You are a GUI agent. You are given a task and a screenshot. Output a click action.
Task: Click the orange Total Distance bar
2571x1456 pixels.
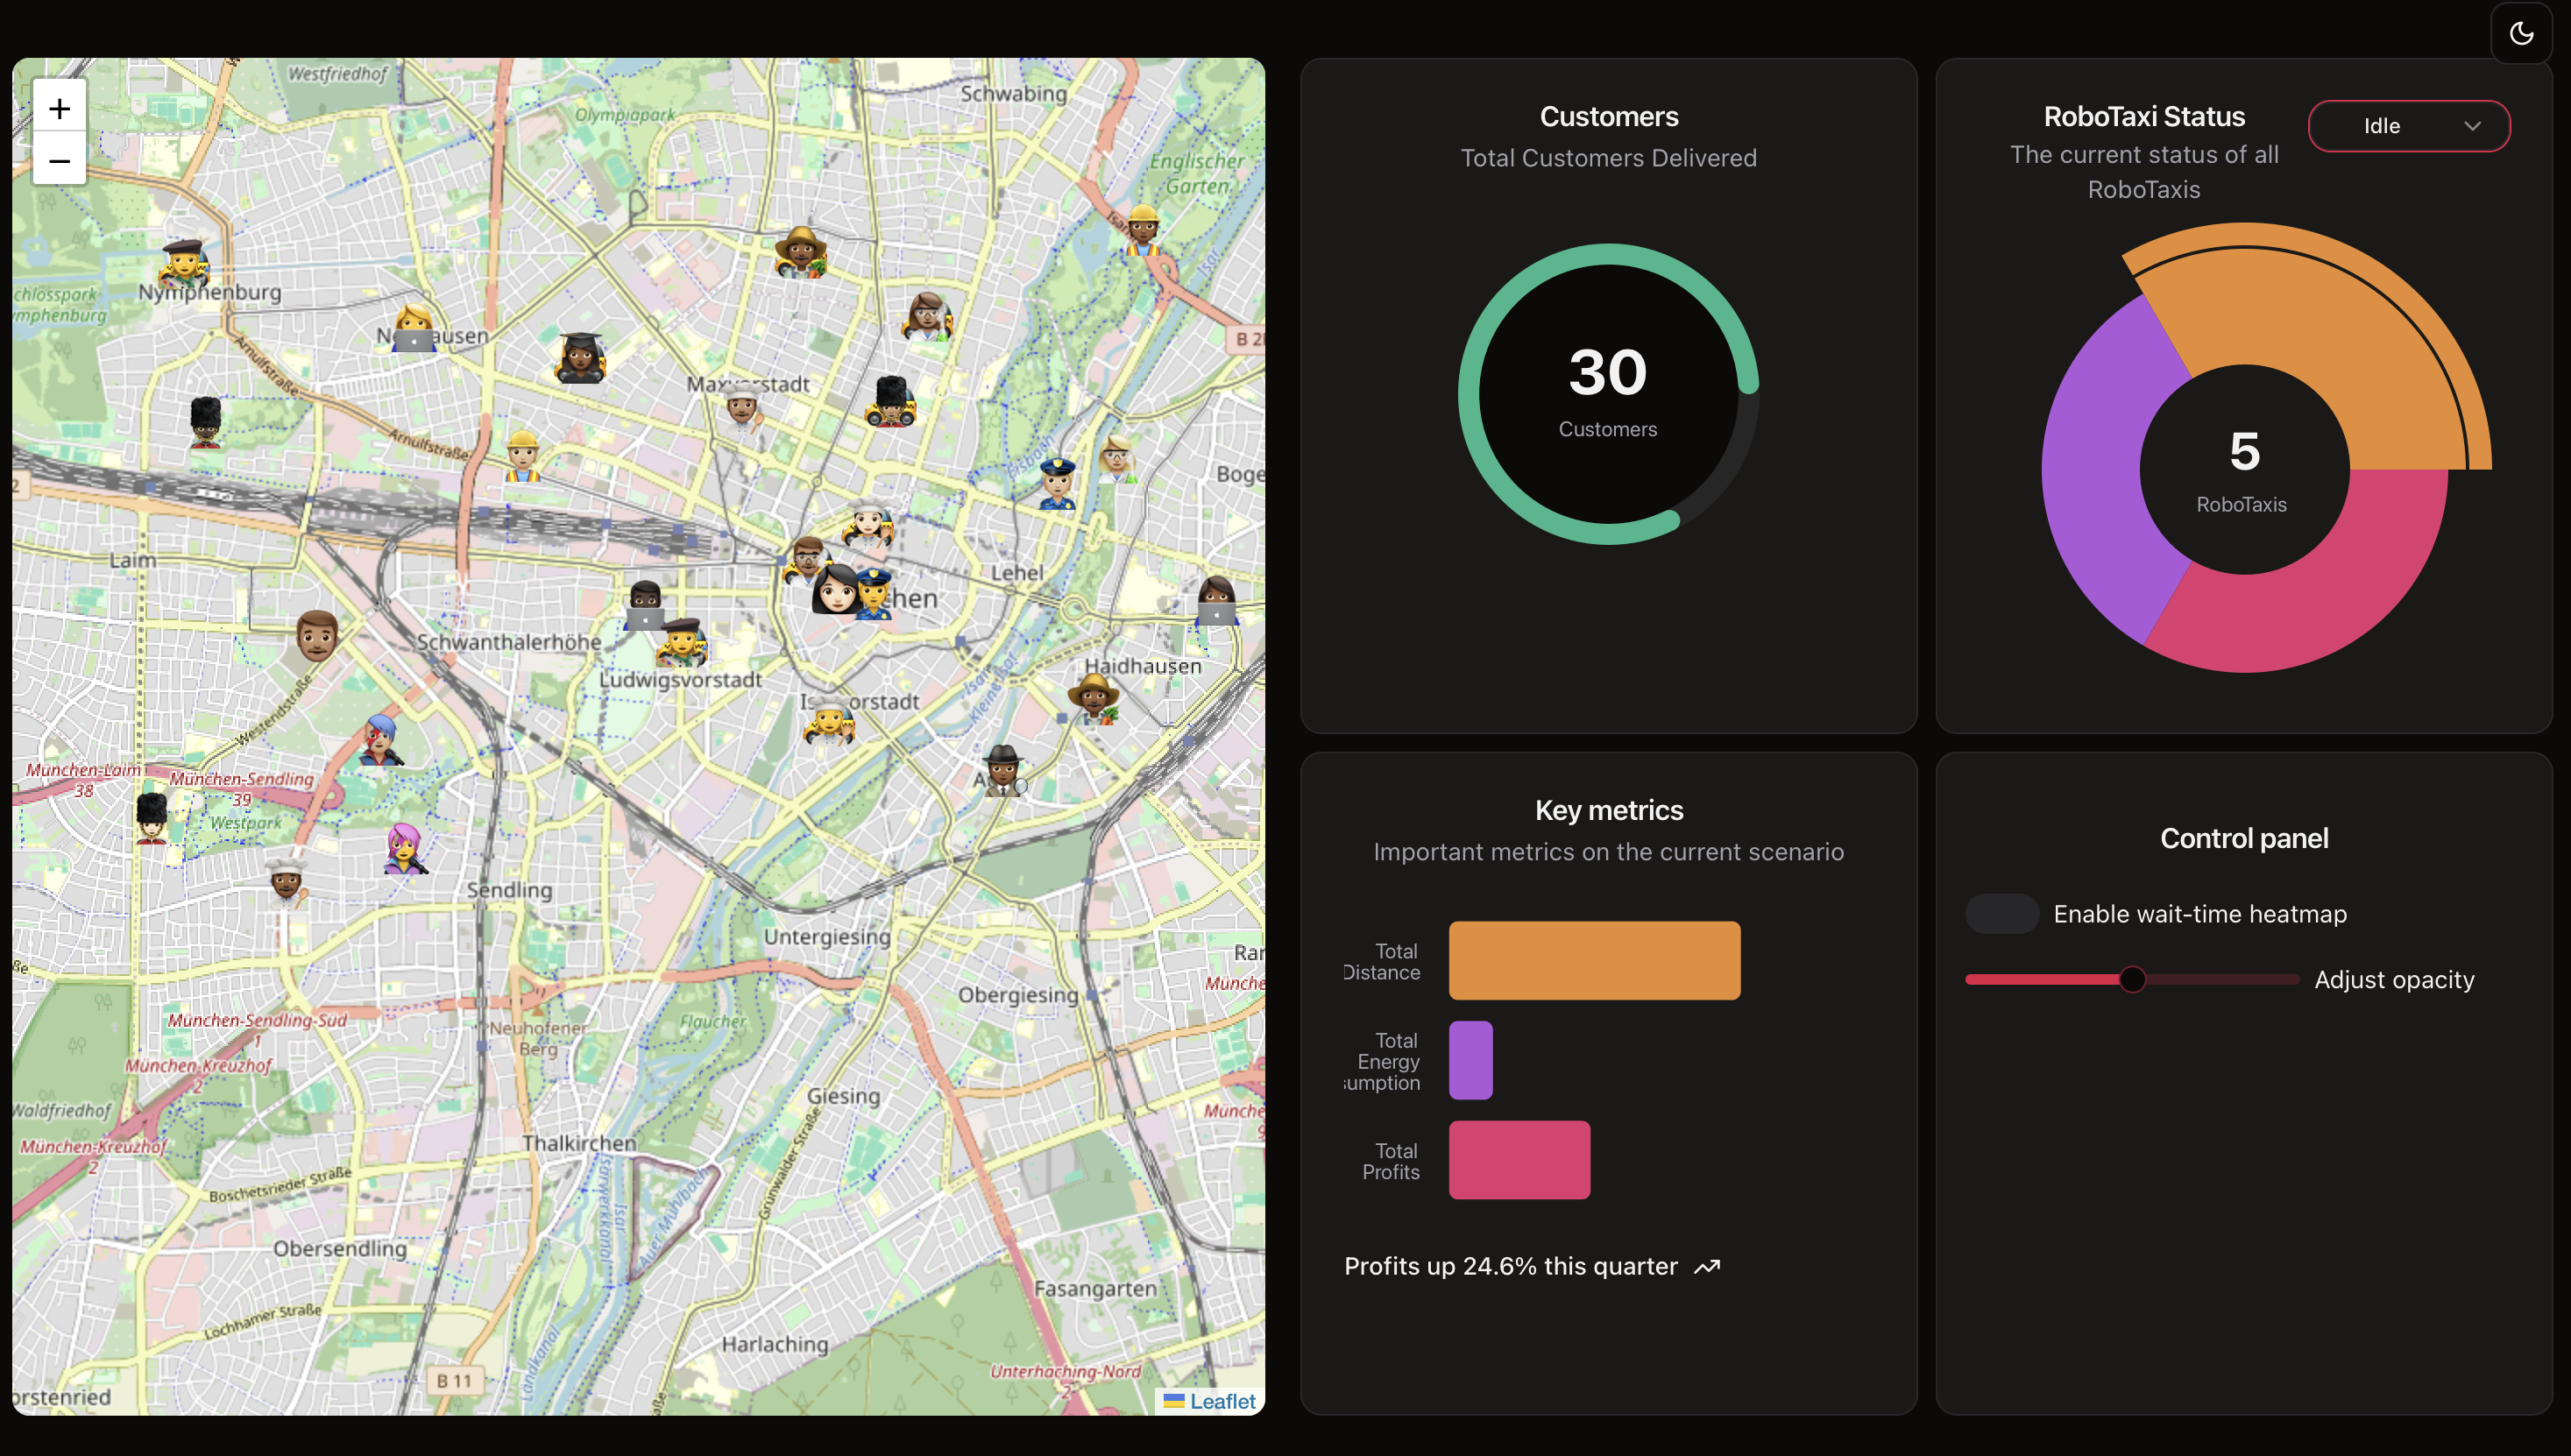(x=1594, y=960)
